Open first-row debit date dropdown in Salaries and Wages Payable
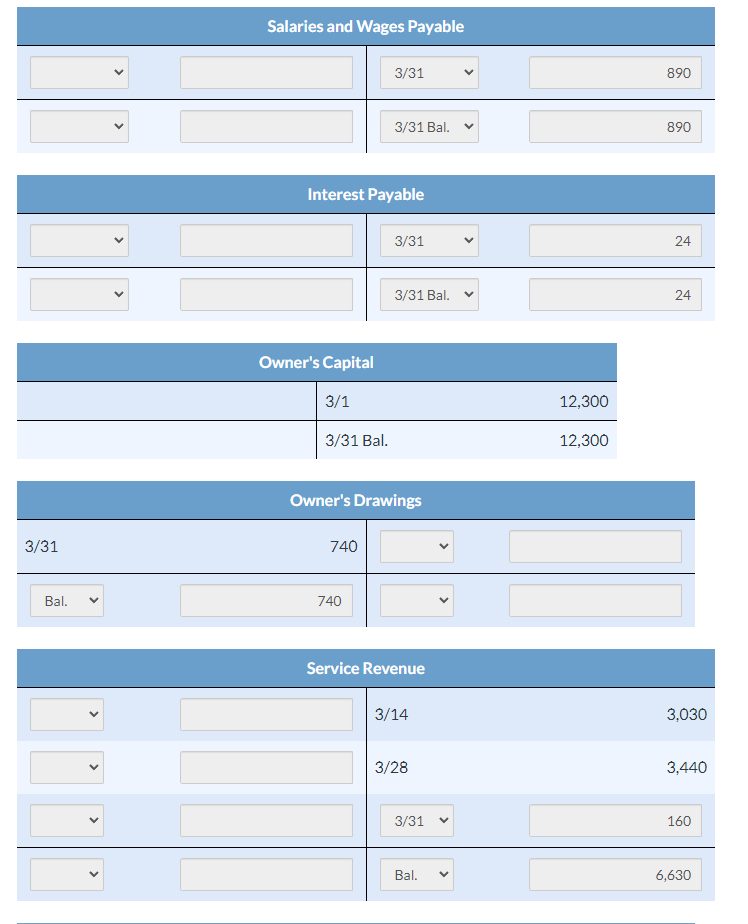This screenshot has width=748, height=924. 80,72
